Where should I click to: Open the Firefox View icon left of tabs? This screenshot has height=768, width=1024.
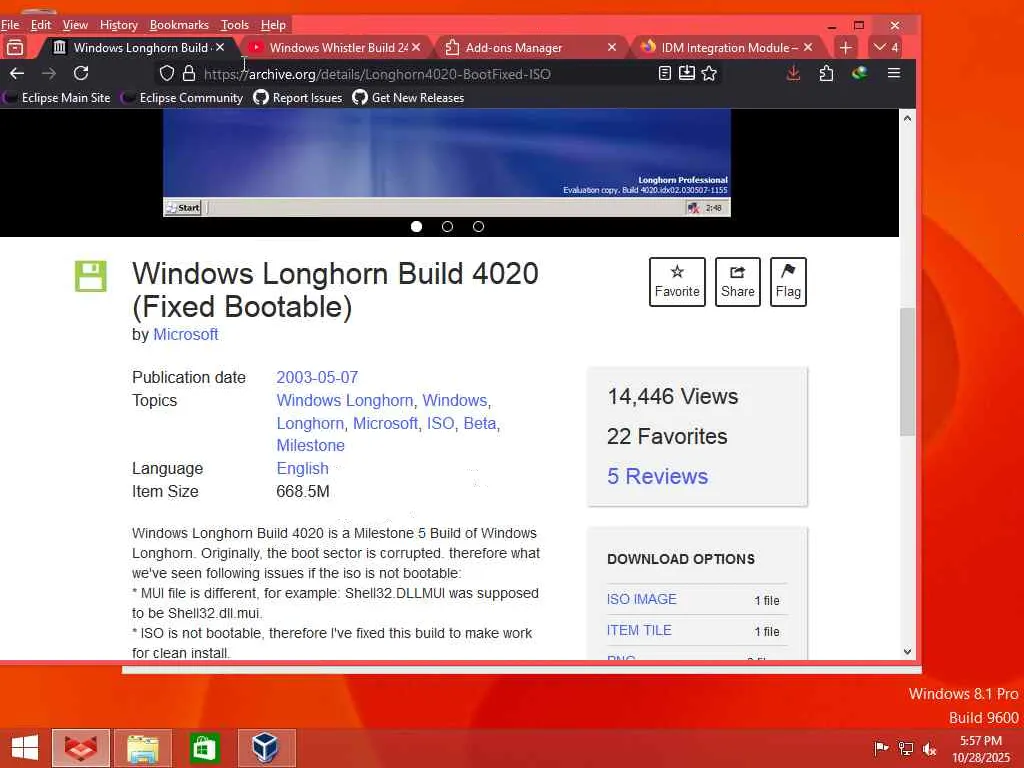coord(15,48)
